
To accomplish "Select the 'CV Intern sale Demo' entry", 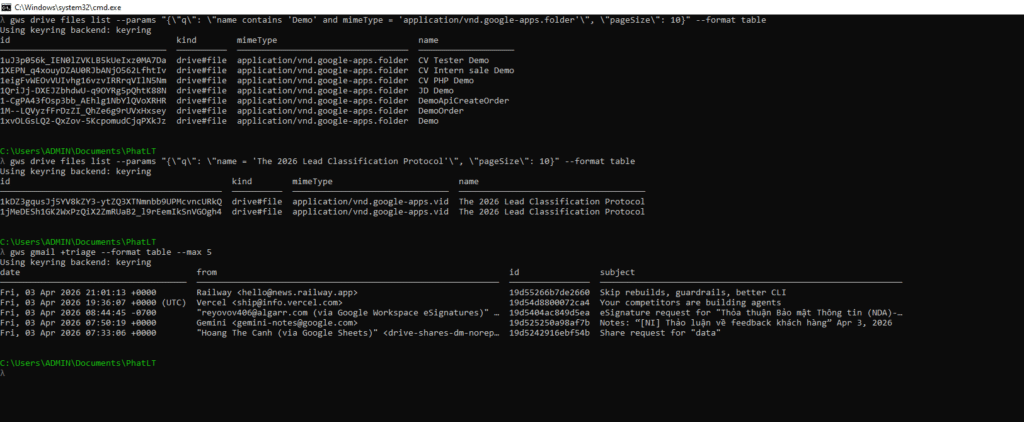I will (466, 70).
